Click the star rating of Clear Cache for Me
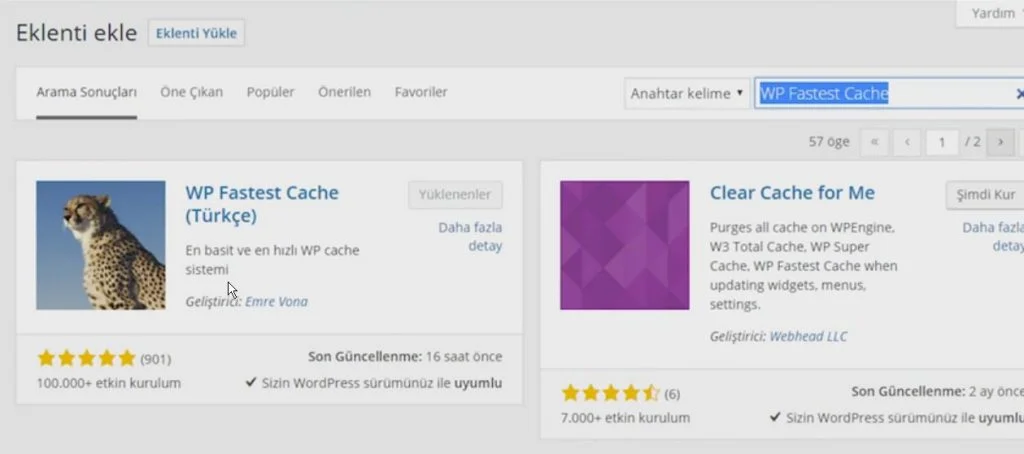The width and height of the screenshot is (1024, 454). pyautogui.click(x=610, y=392)
